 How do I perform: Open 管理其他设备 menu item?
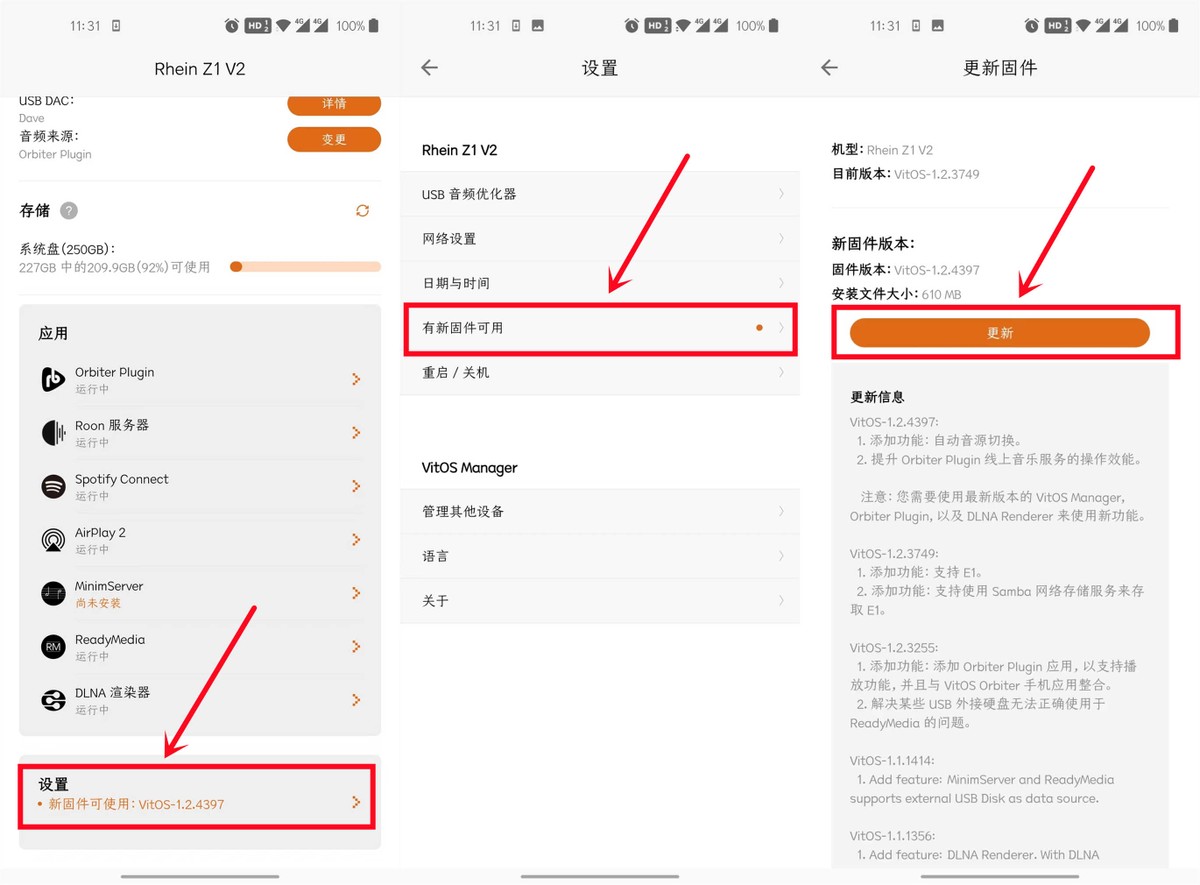coord(600,511)
